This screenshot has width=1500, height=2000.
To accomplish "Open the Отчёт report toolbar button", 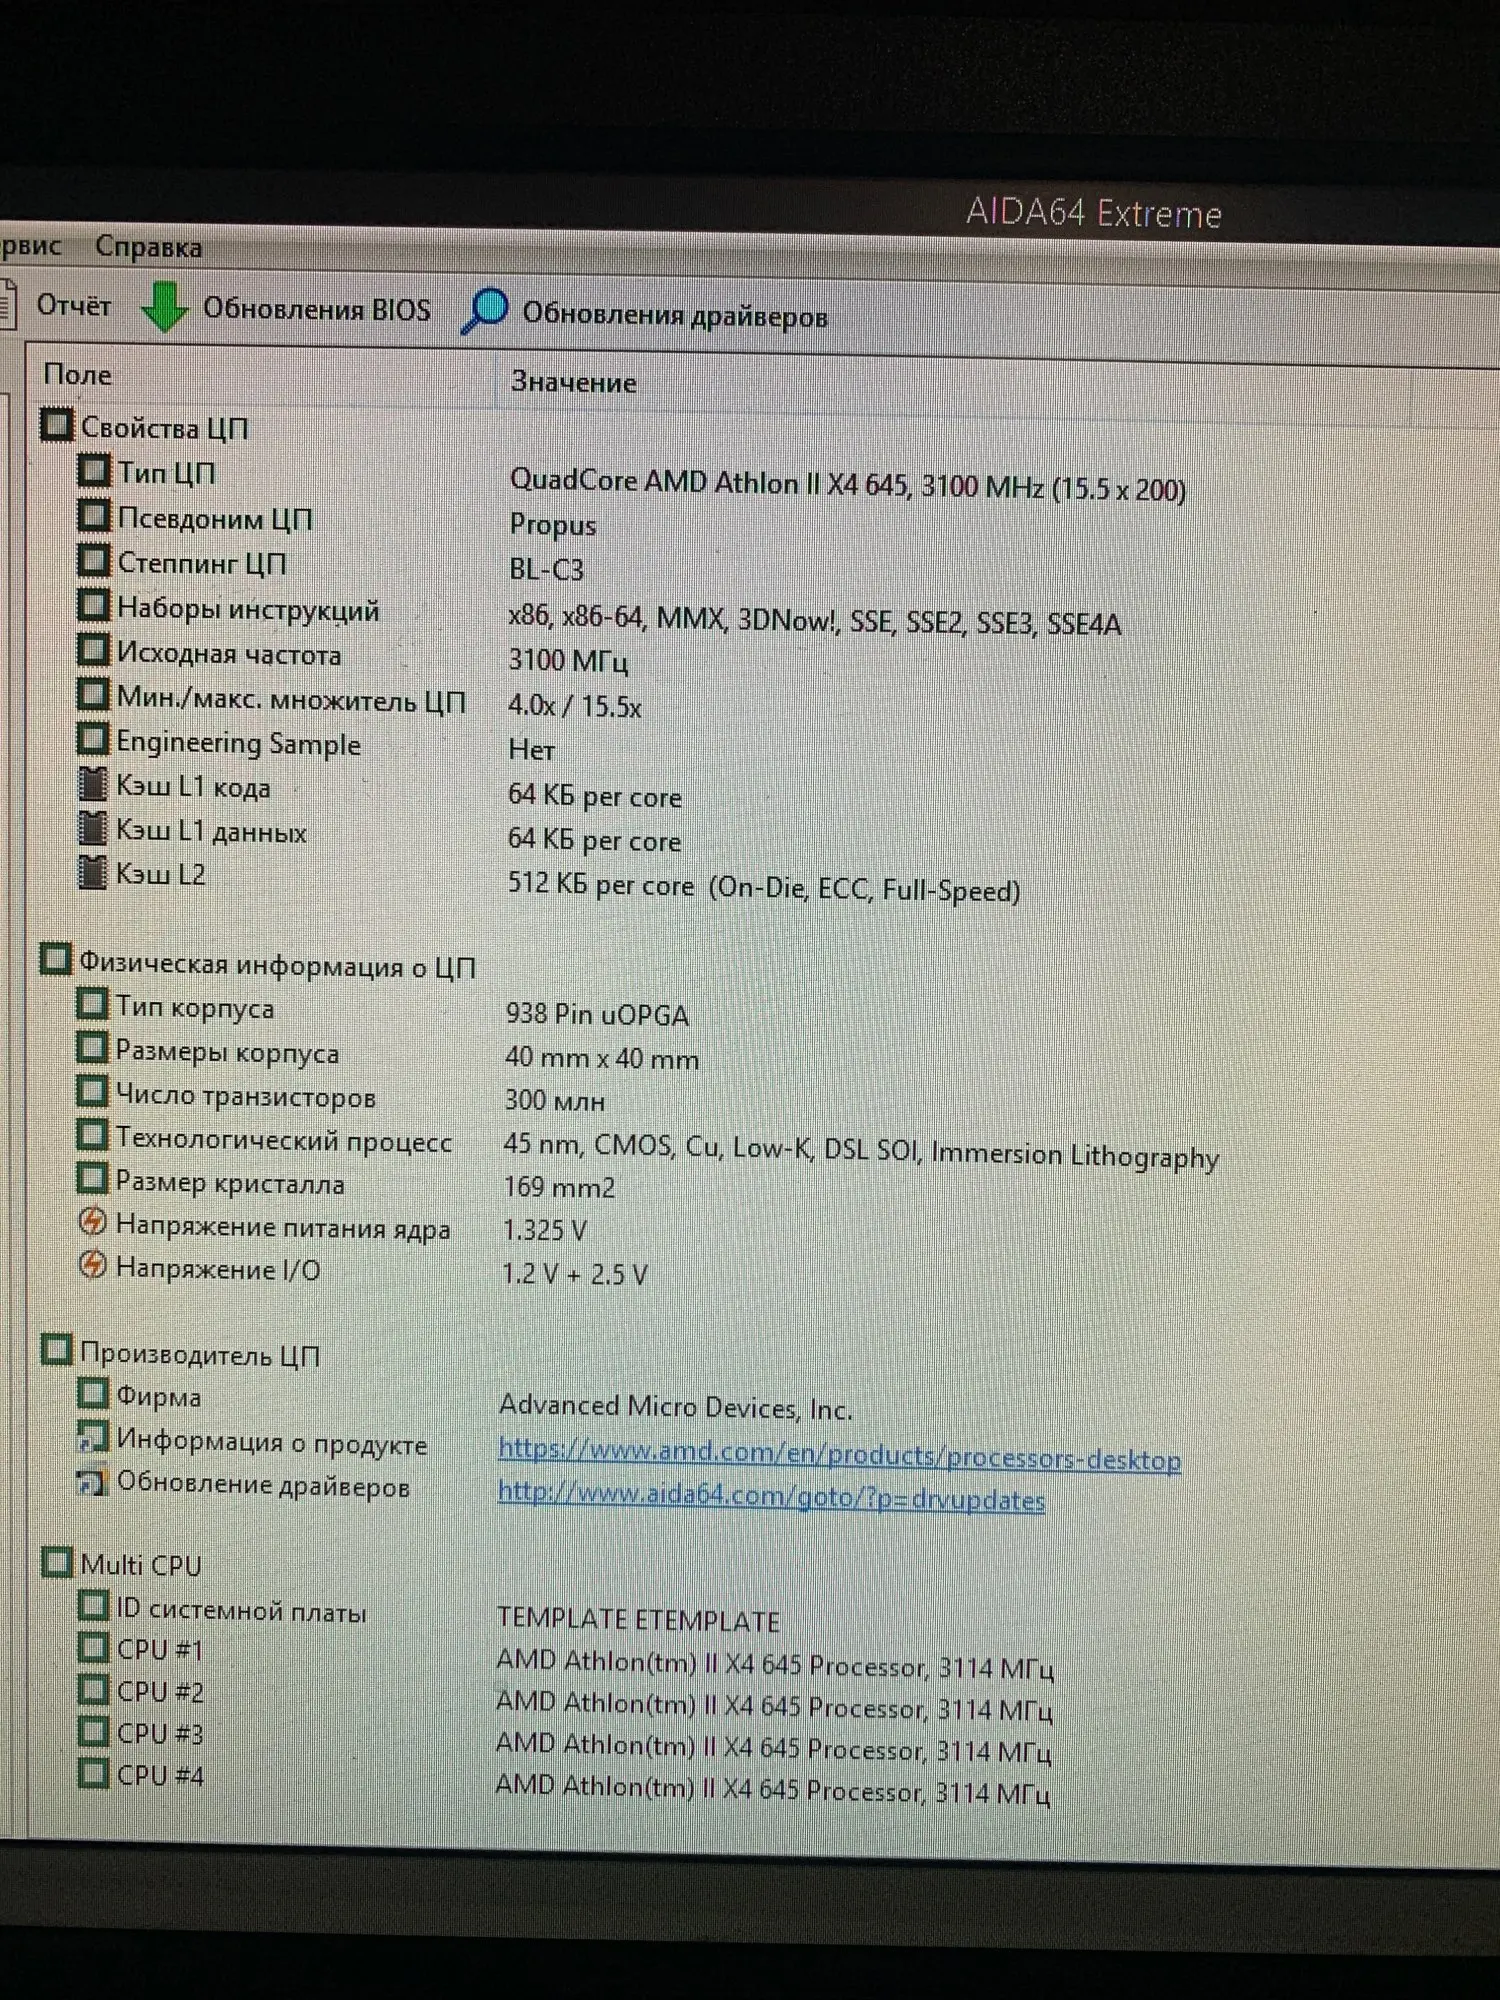I will click(58, 304).
